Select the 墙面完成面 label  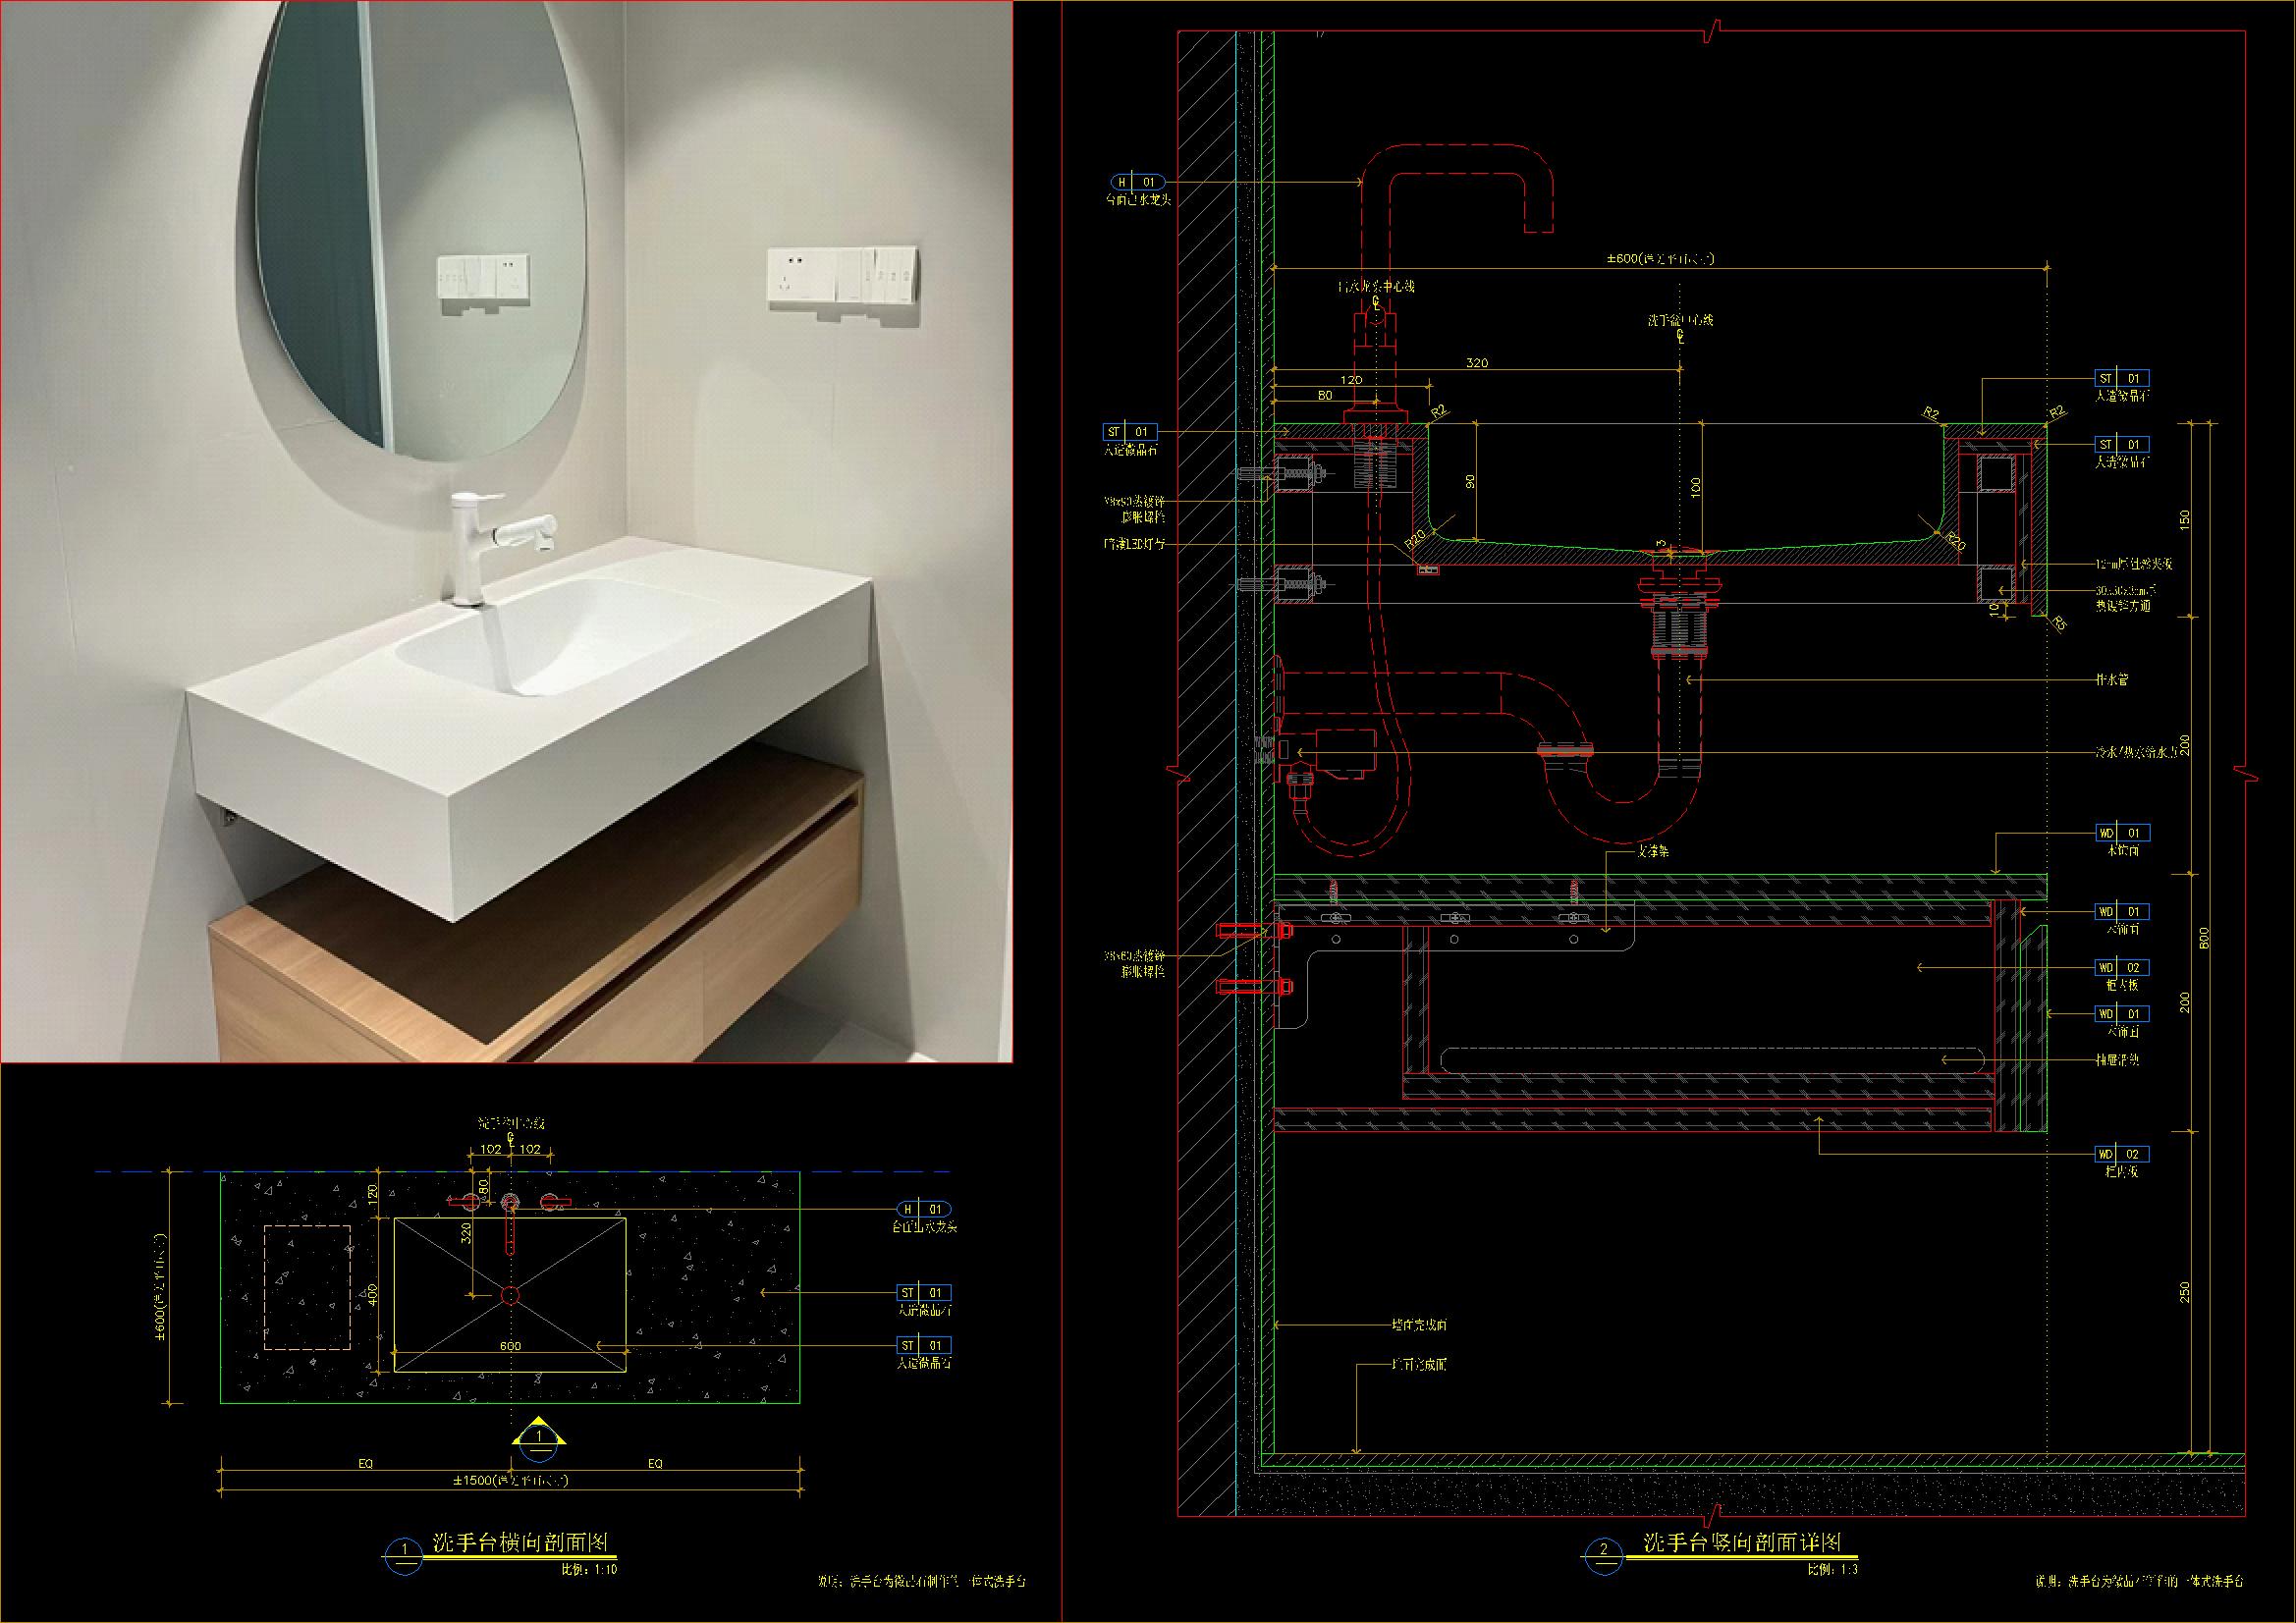coord(1419,1325)
